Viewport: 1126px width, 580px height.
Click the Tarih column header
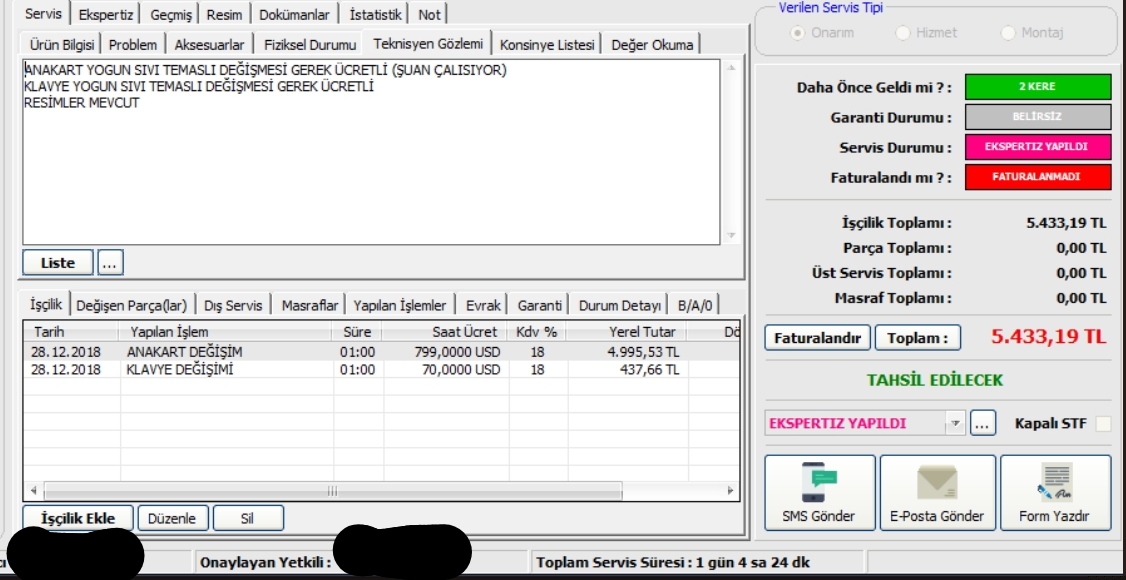[71, 332]
